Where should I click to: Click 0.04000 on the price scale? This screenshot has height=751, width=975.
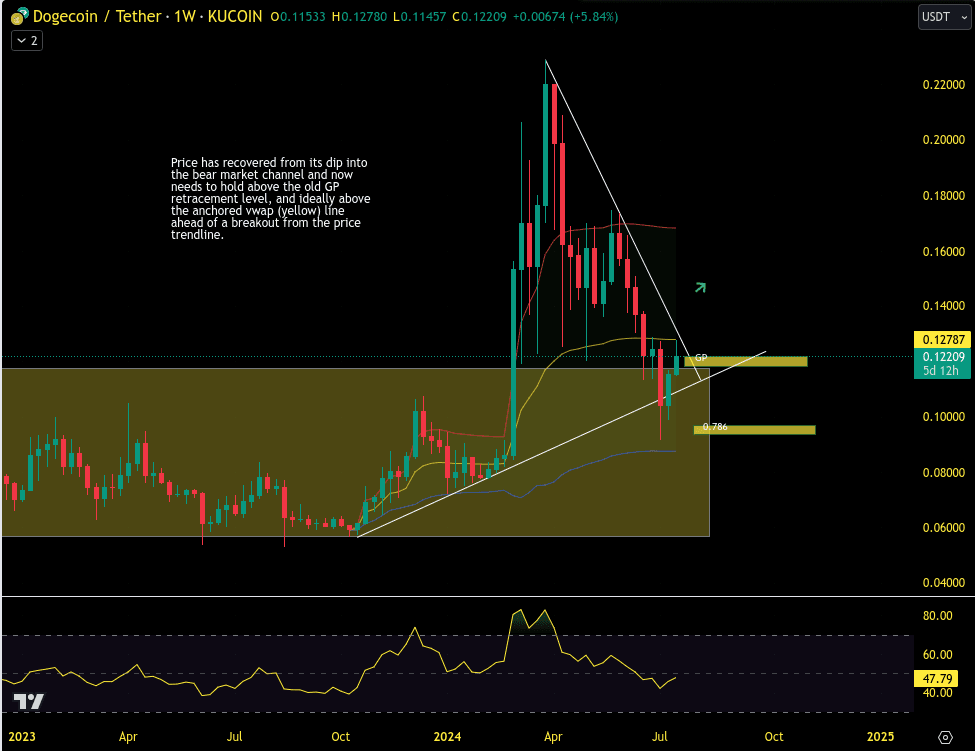pyautogui.click(x=944, y=583)
